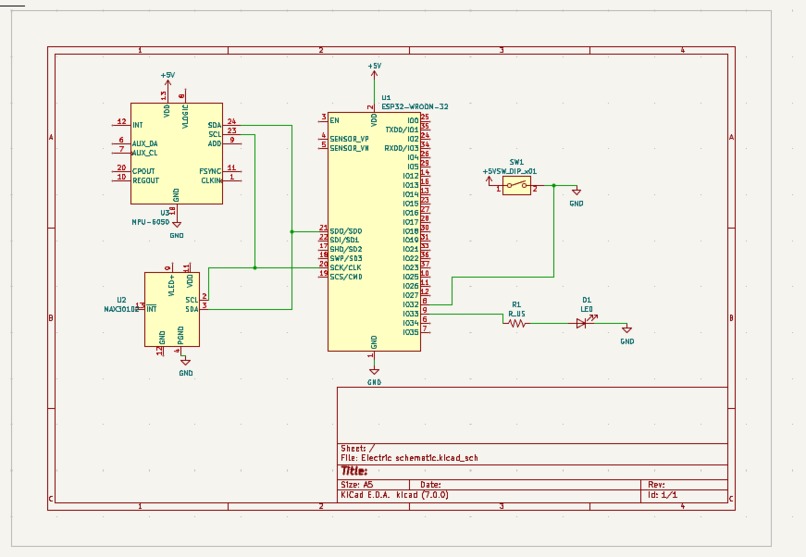806x557 pixels.
Task: Select the ESP32-WROOM-32 value label
Action: pos(415,106)
